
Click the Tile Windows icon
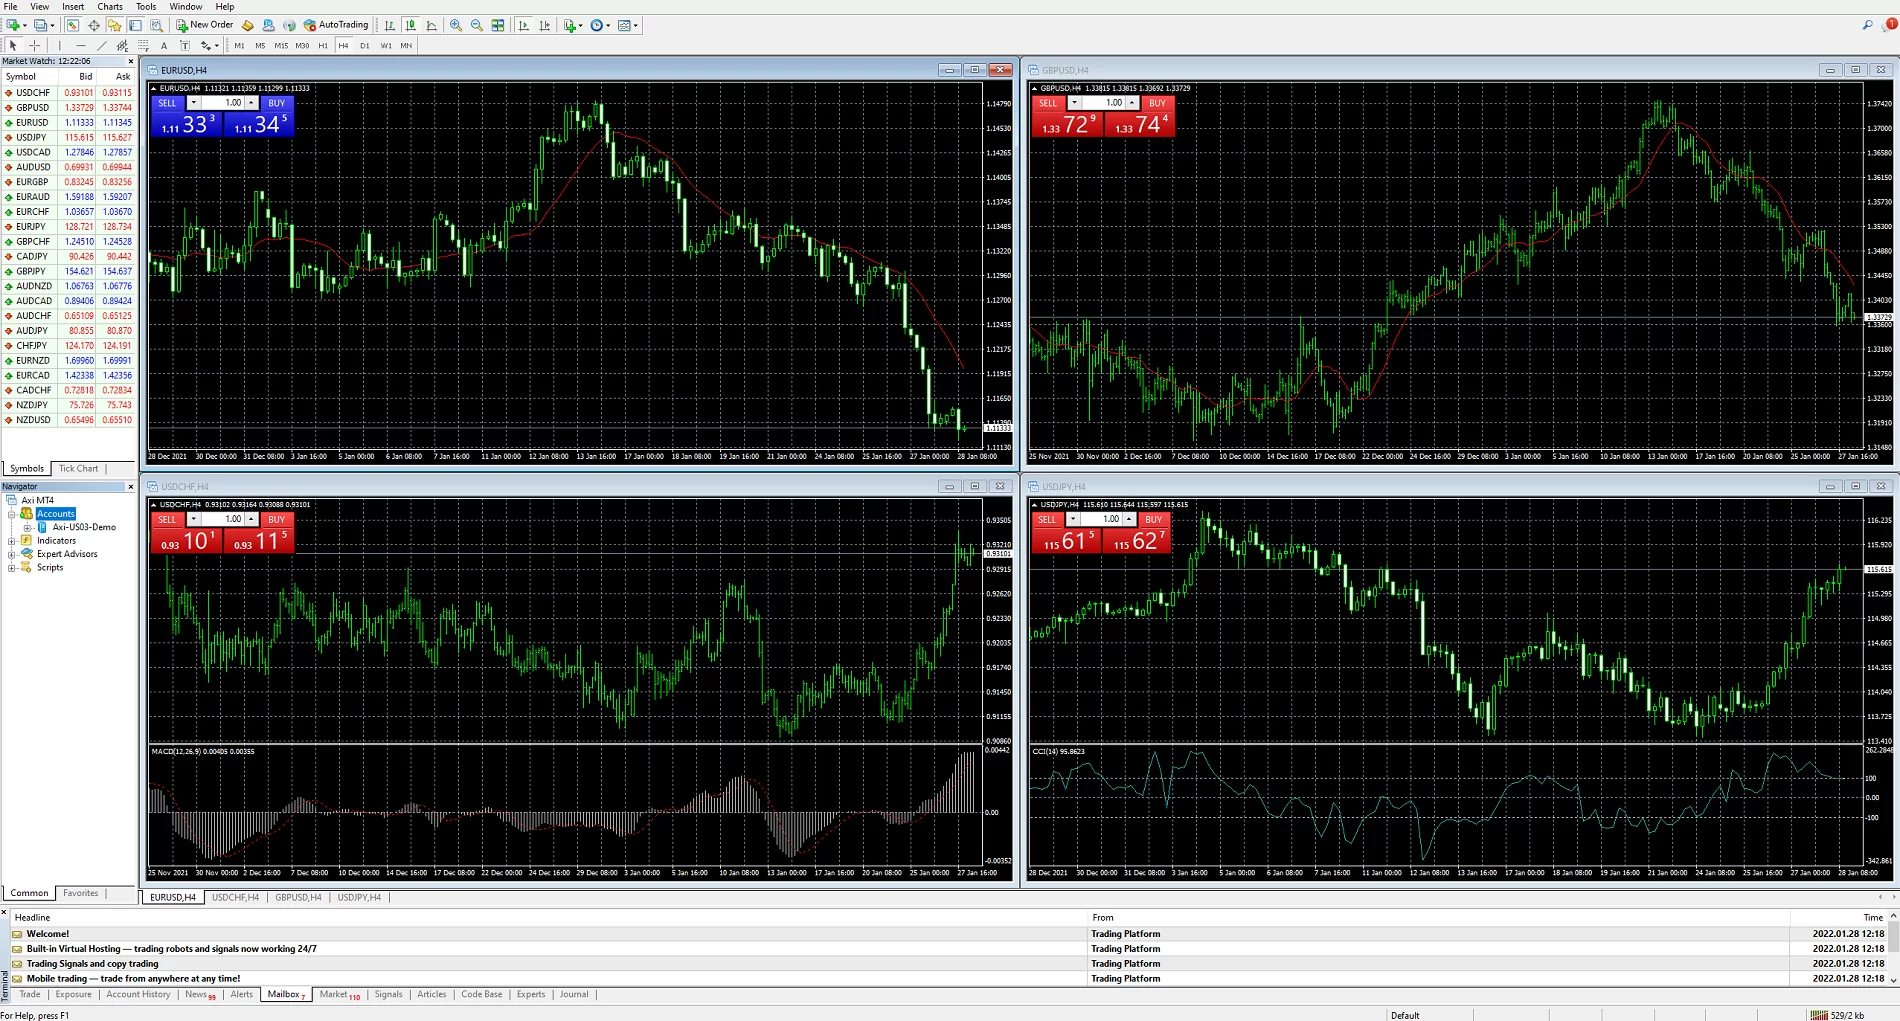pos(497,25)
